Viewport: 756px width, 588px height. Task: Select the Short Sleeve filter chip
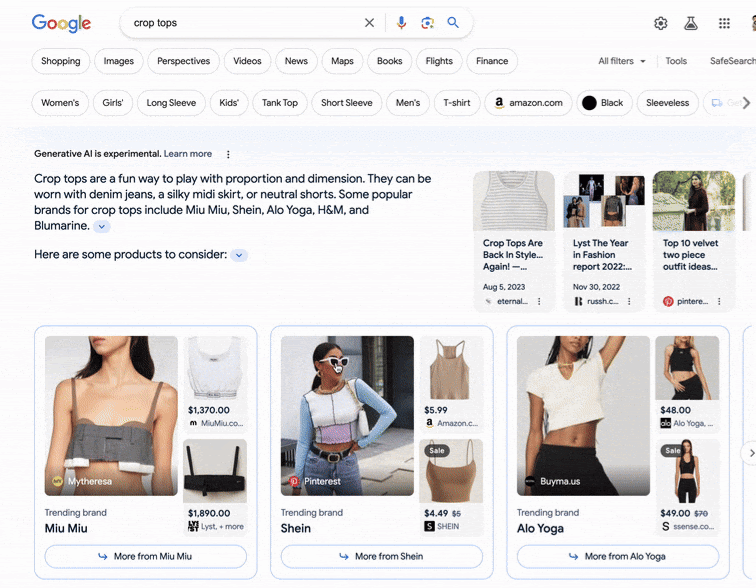point(347,103)
